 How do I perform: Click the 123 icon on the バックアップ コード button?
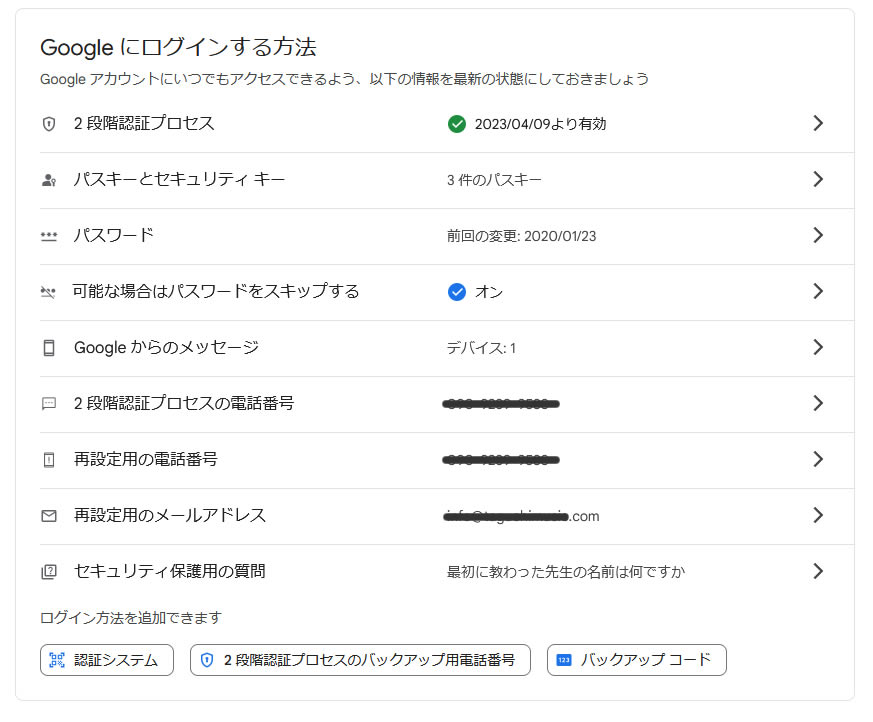[x=563, y=660]
